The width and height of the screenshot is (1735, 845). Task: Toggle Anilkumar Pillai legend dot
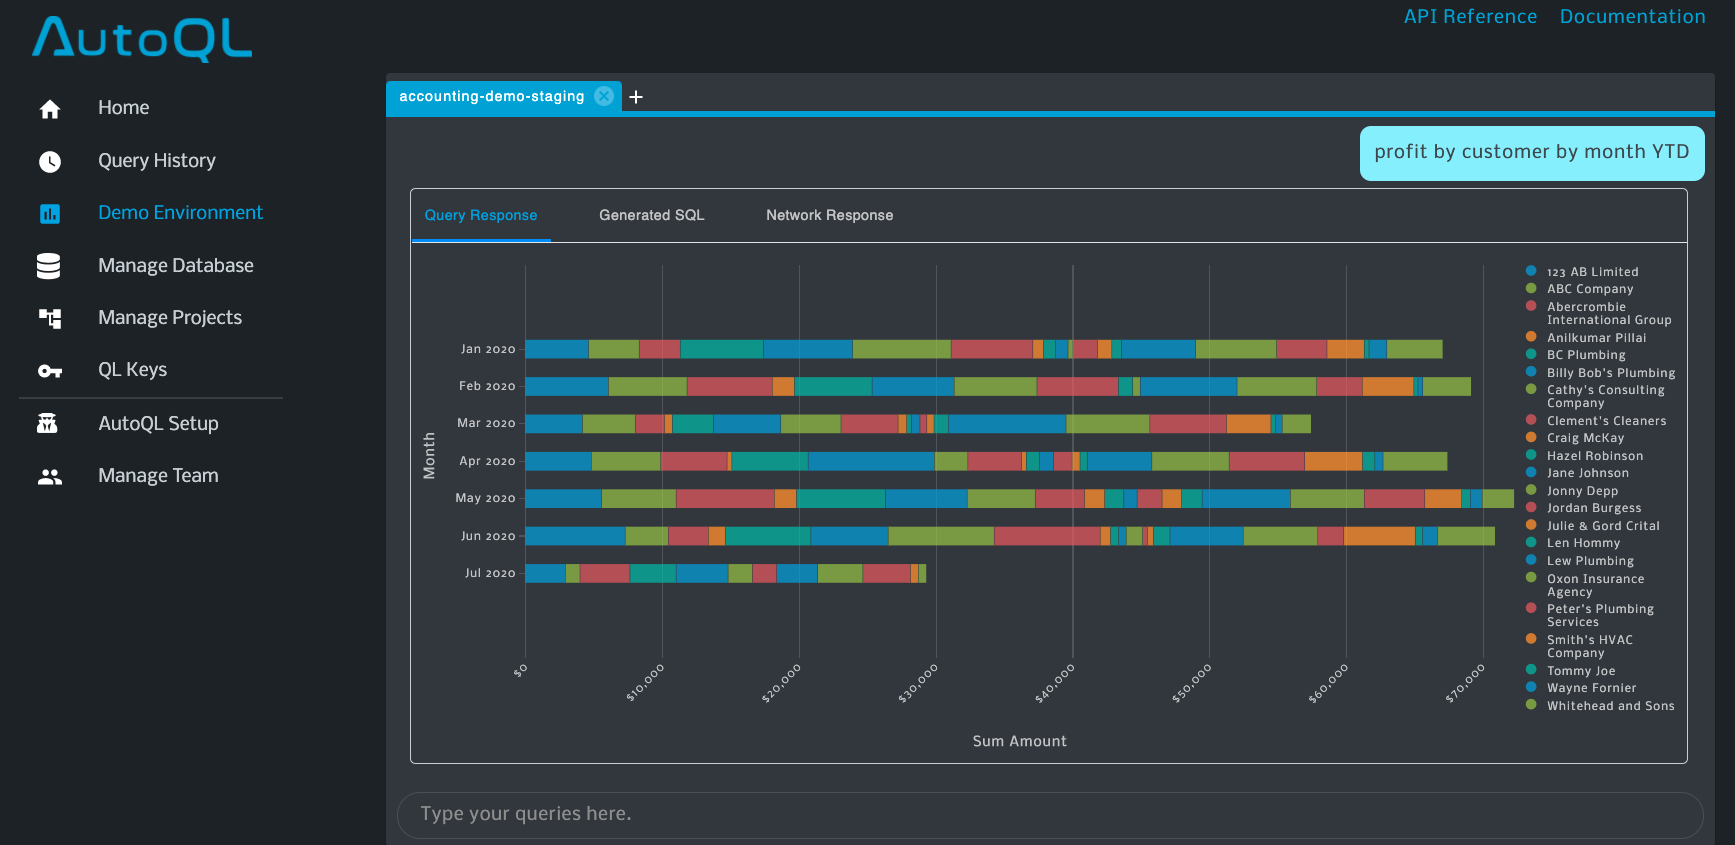click(x=1531, y=337)
